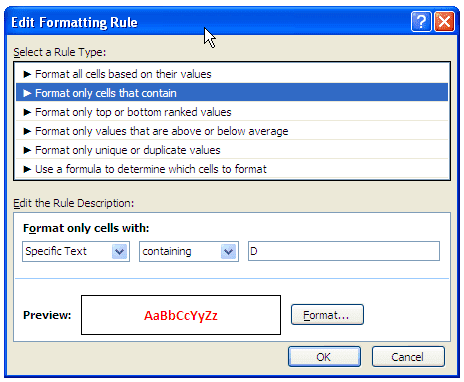Cancel the formatting rule edit

408,357
